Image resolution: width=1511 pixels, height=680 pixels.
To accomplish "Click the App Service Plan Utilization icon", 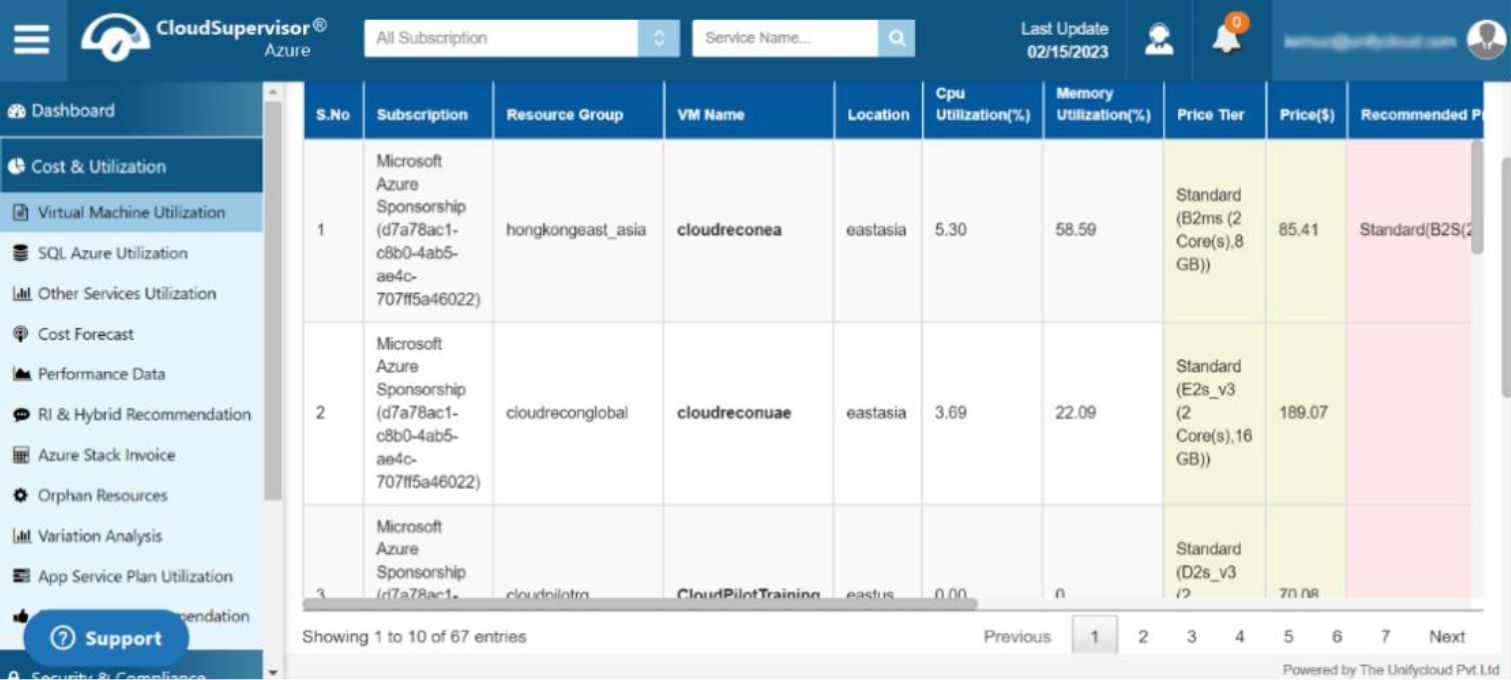I will click(x=21, y=577).
